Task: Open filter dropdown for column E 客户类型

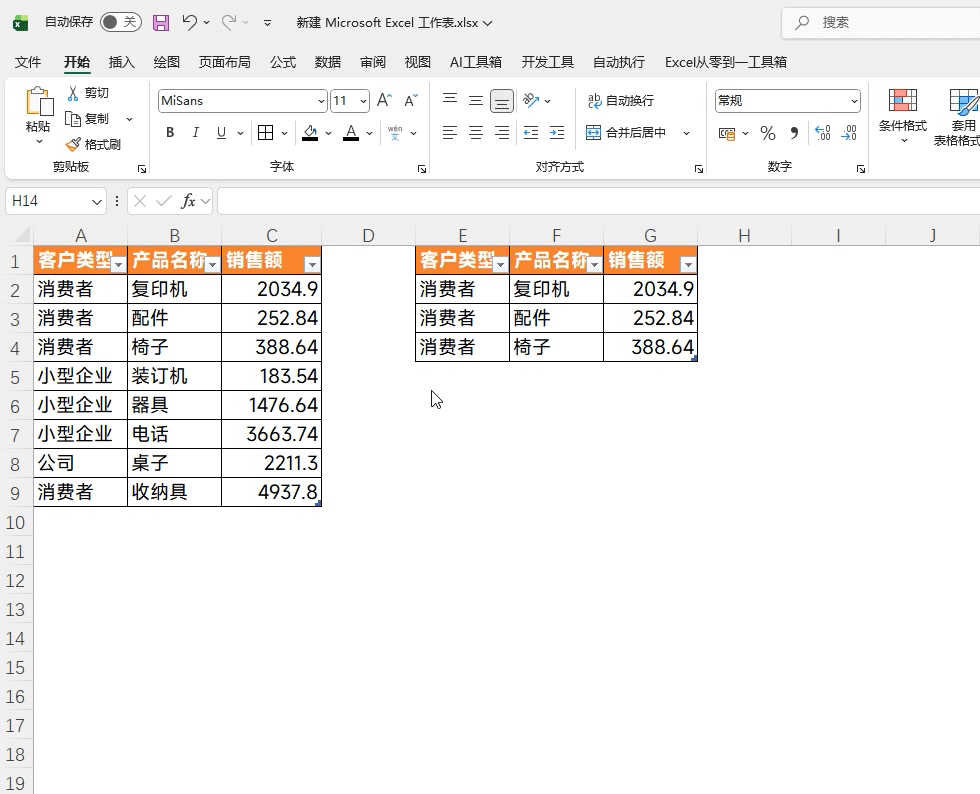Action: point(501,265)
